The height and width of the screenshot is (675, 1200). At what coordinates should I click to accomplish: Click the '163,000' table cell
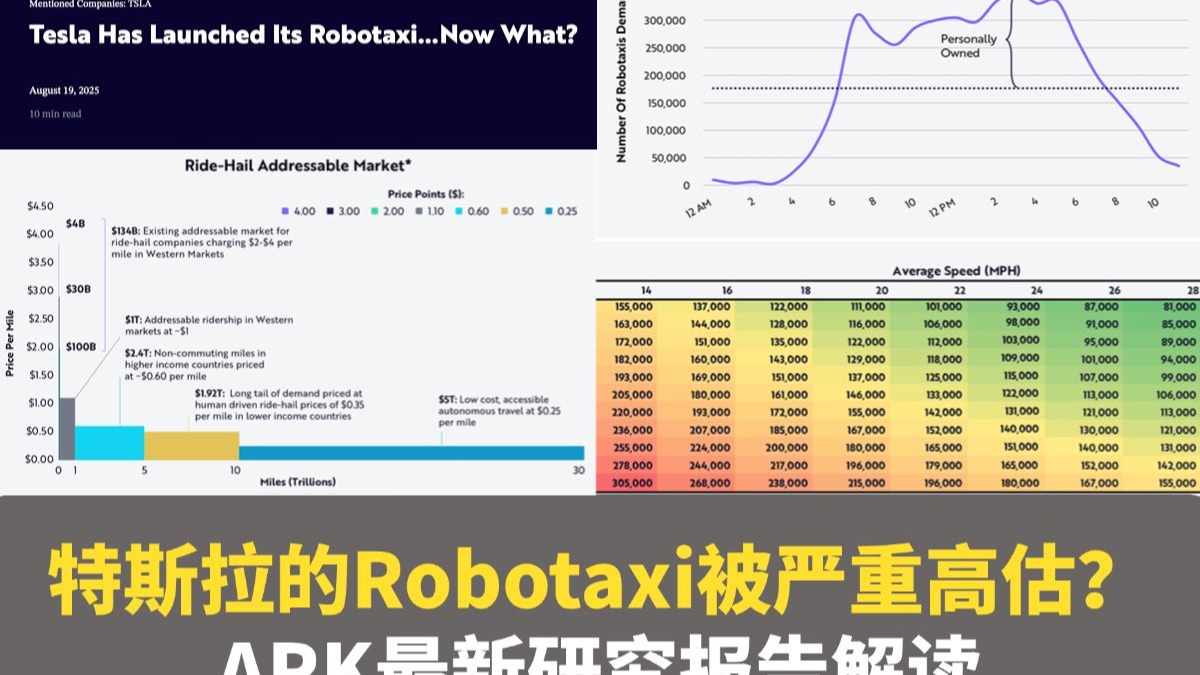pyautogui.click(x=632, y=324)
